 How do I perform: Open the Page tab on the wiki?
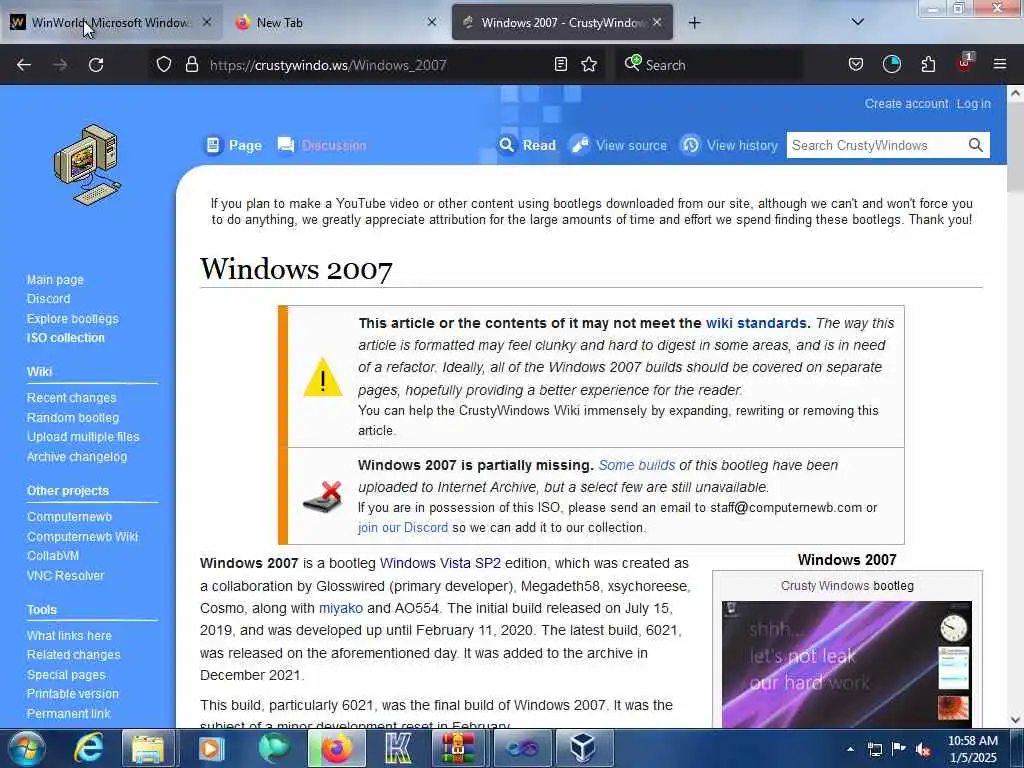tap(234, 145)
